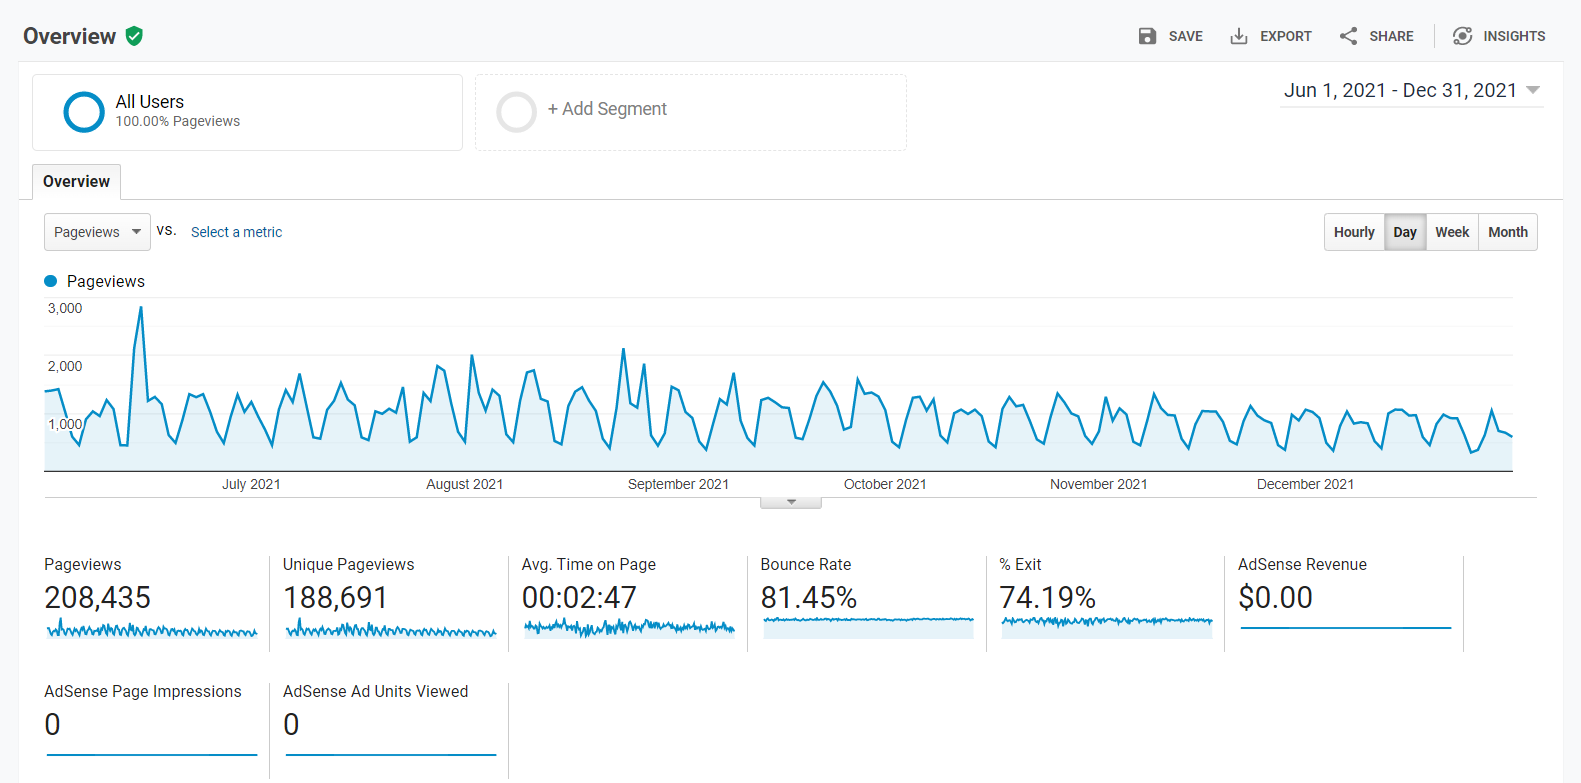Image resolution: width=1581 pixels, height=783 pixels.
Task: Open the Pageviews metric dropdown
Action: (x=97, y=232)
